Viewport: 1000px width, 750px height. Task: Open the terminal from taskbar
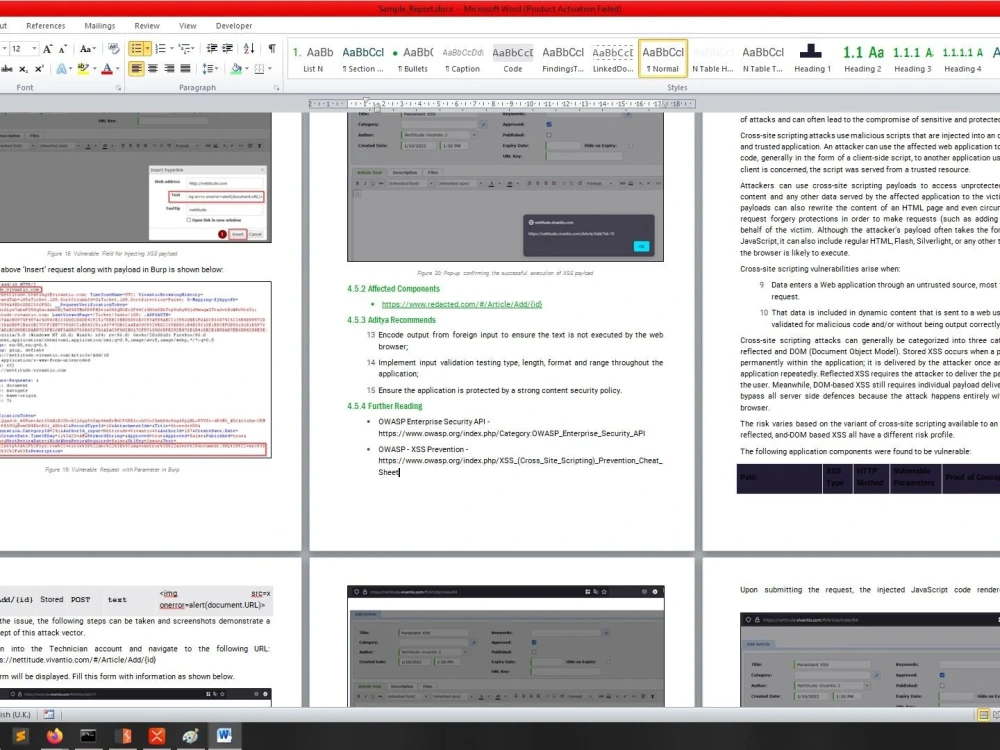pyautogui.click(x=88, y=736)
